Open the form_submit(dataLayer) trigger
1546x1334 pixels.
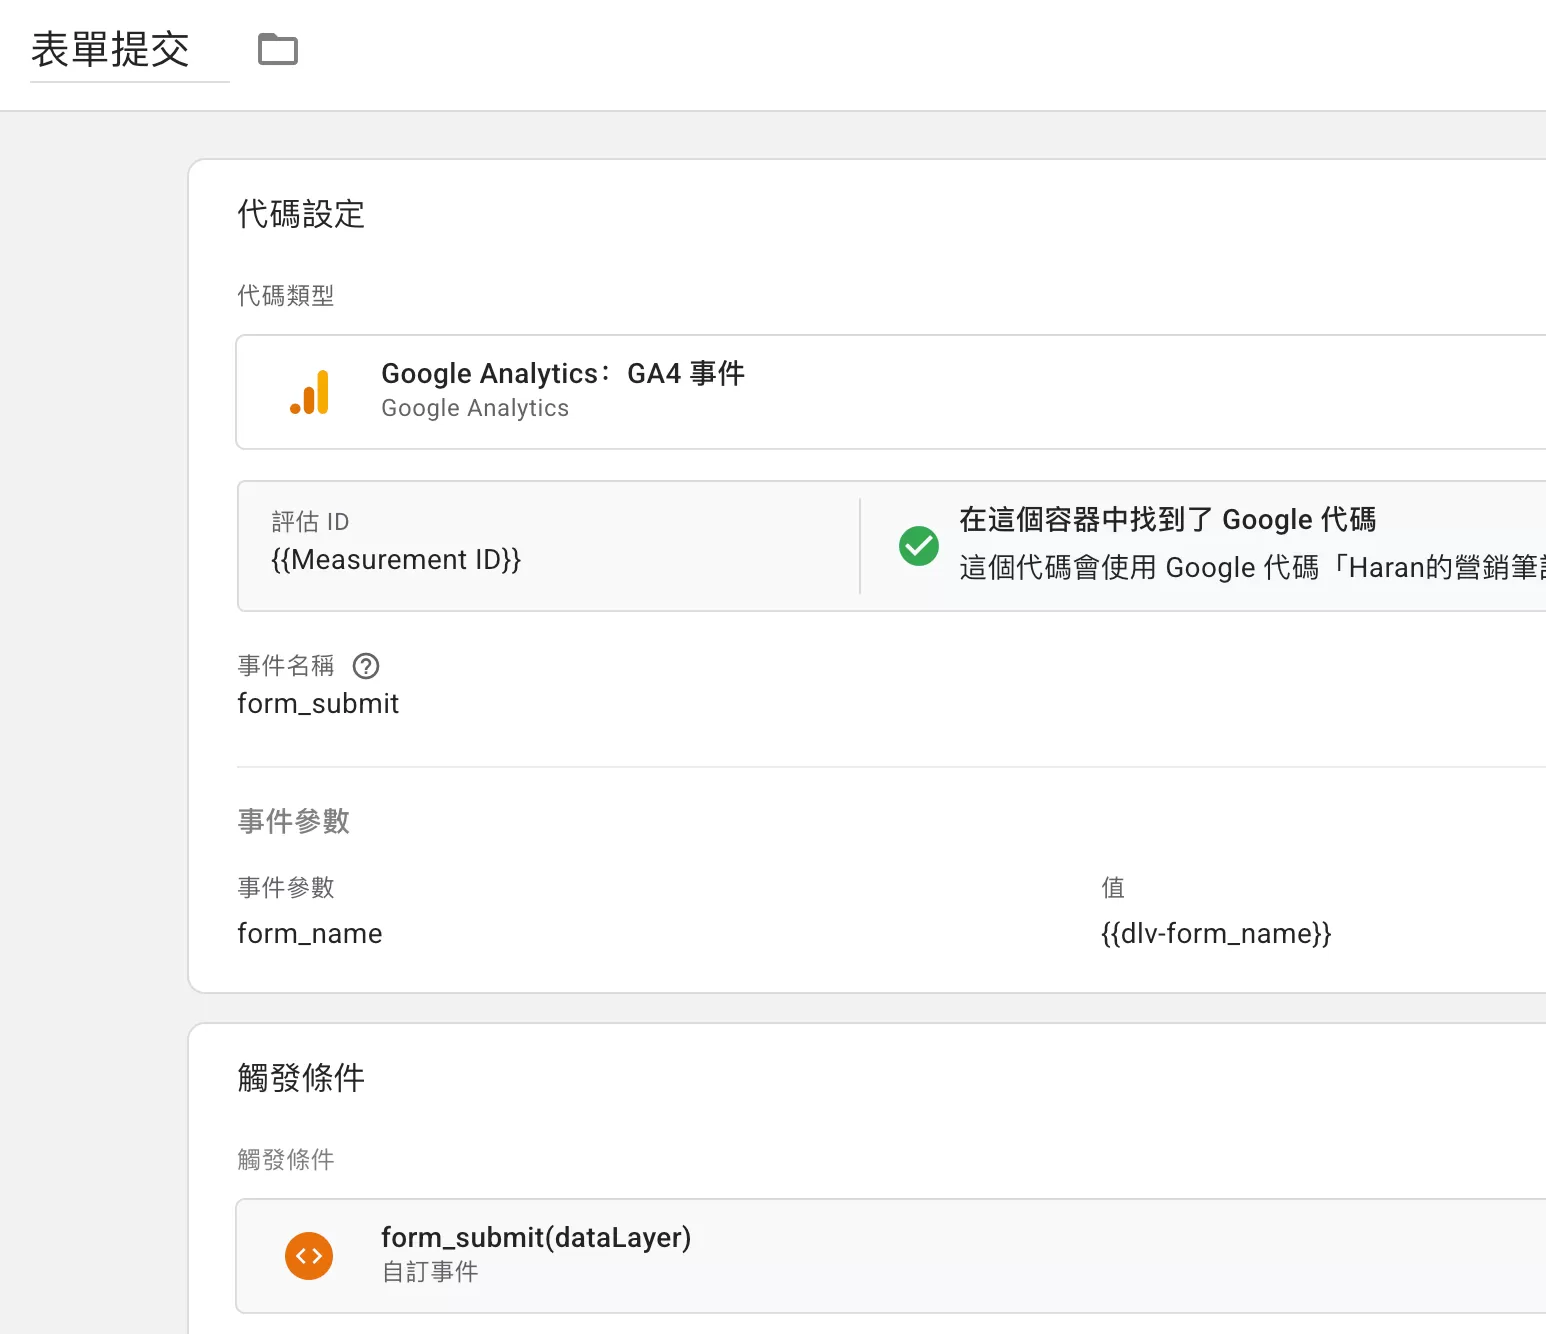pyautogui.click(x=891, y=1256)
